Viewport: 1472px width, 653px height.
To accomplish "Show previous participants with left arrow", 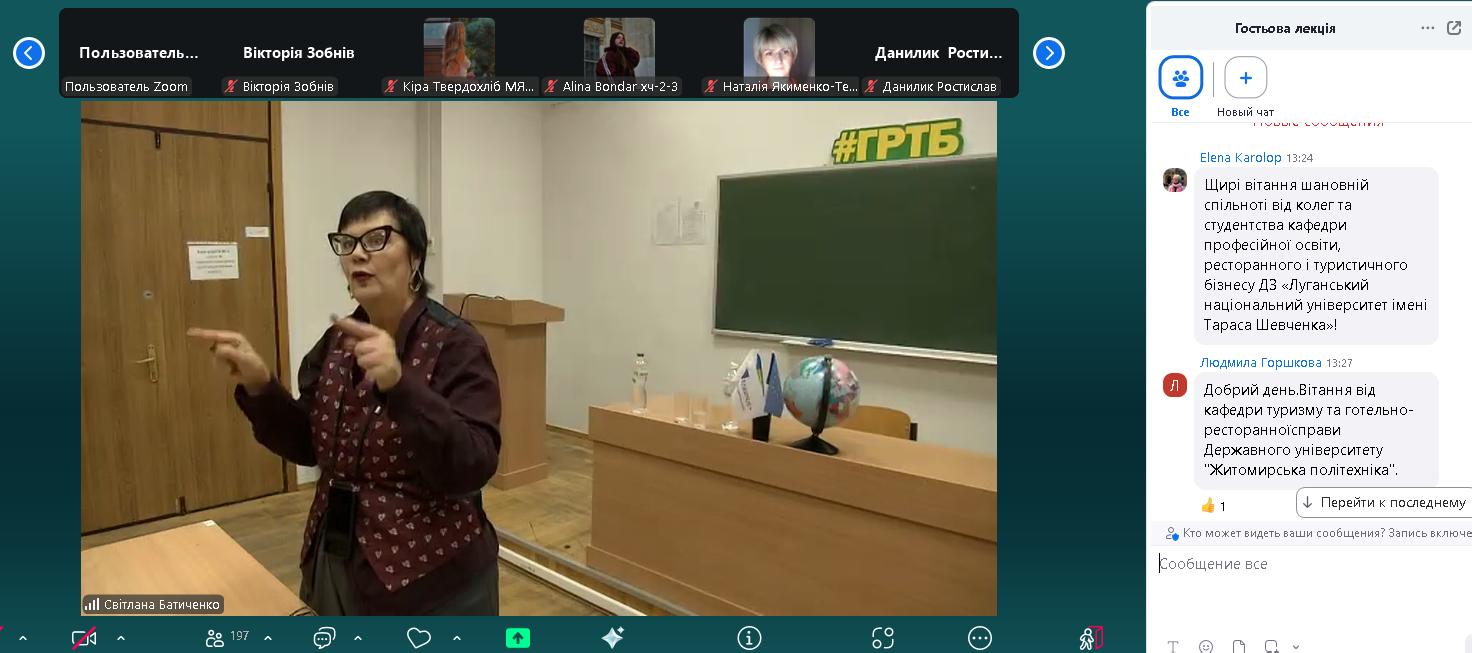I will 29,53.
